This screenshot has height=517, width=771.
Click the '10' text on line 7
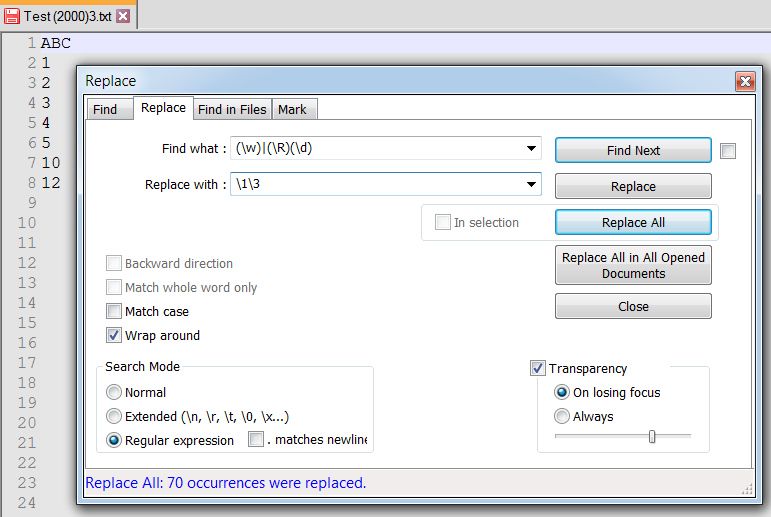pyautogui.click(x=51, y=163)
